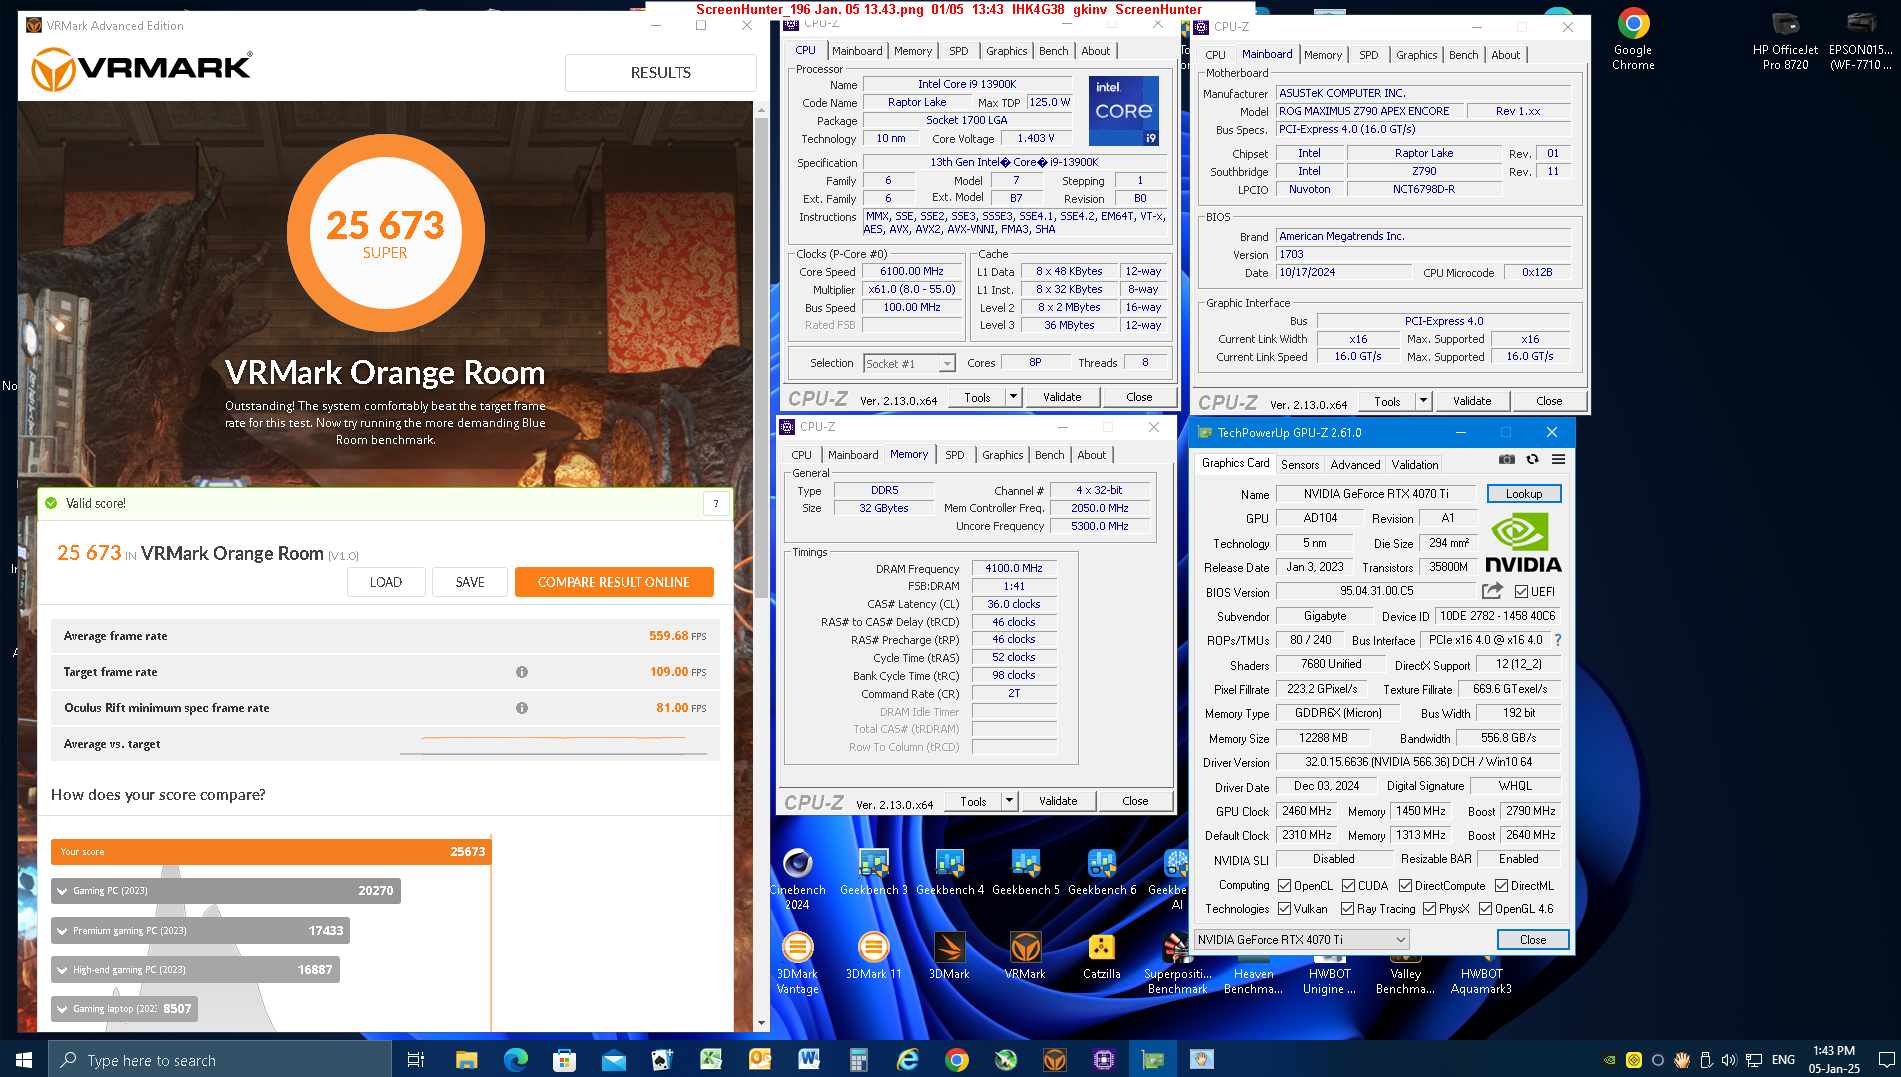The width and height of the screenshot is (1901, 1077).
Task: Open Microsoft Edge from the taskbar
Action: [515, 1059]
